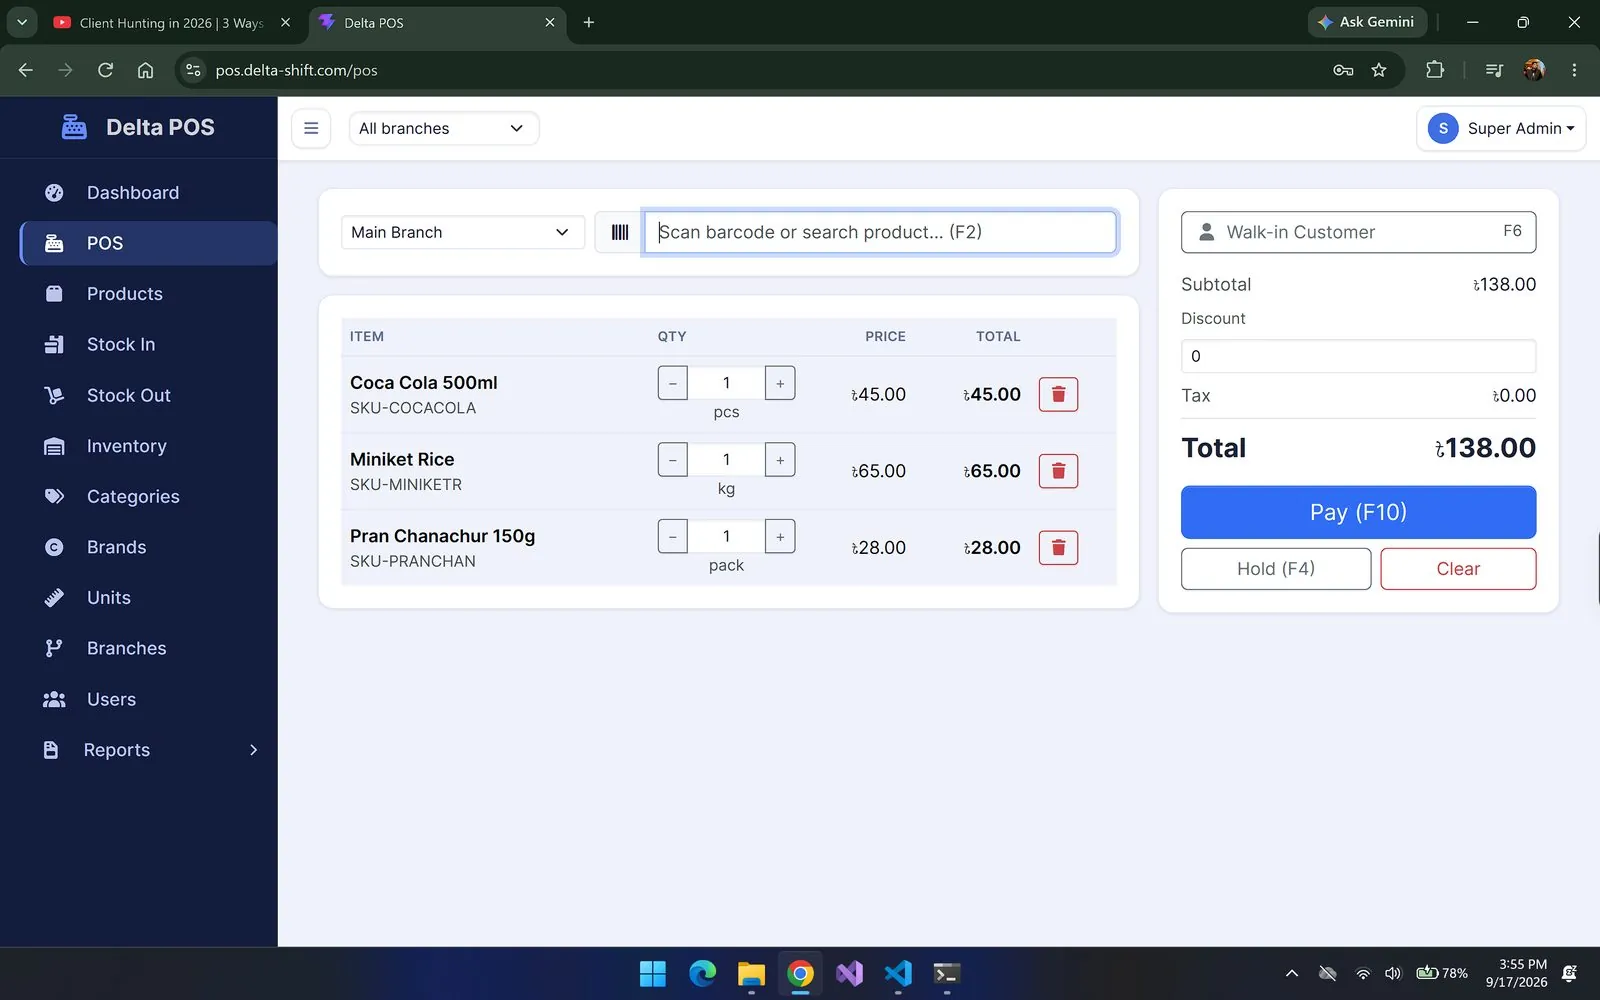Viewport: 1600px width, 1000px height.
Task: Increase Pran Chanachur 150g quantity
Action: pos(780,536)
